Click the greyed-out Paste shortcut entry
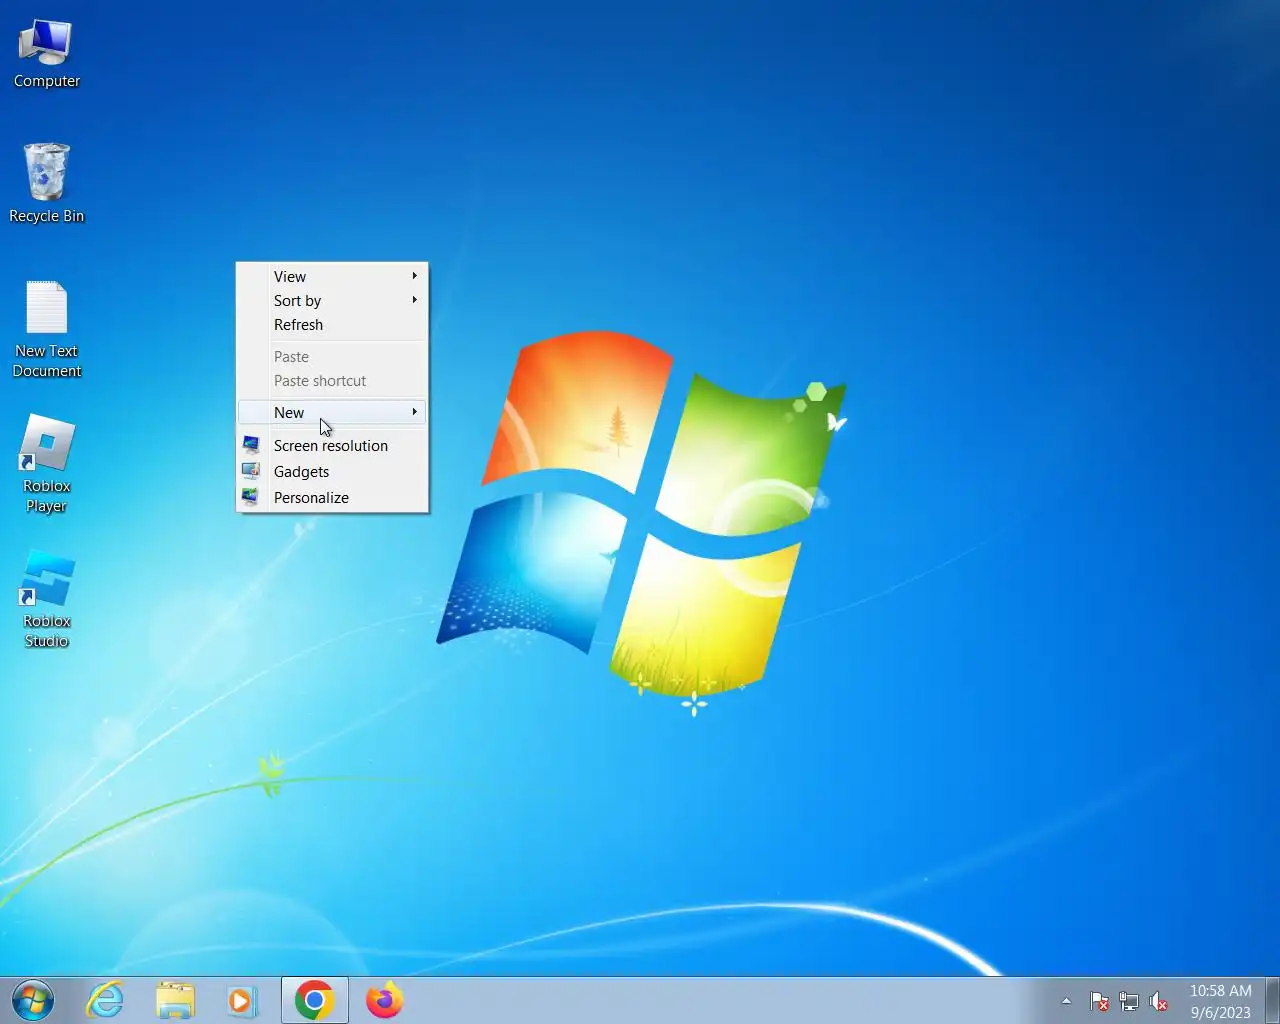Image resolution: width=1280 pixels, height=1024 pixels. click(332, 380)
